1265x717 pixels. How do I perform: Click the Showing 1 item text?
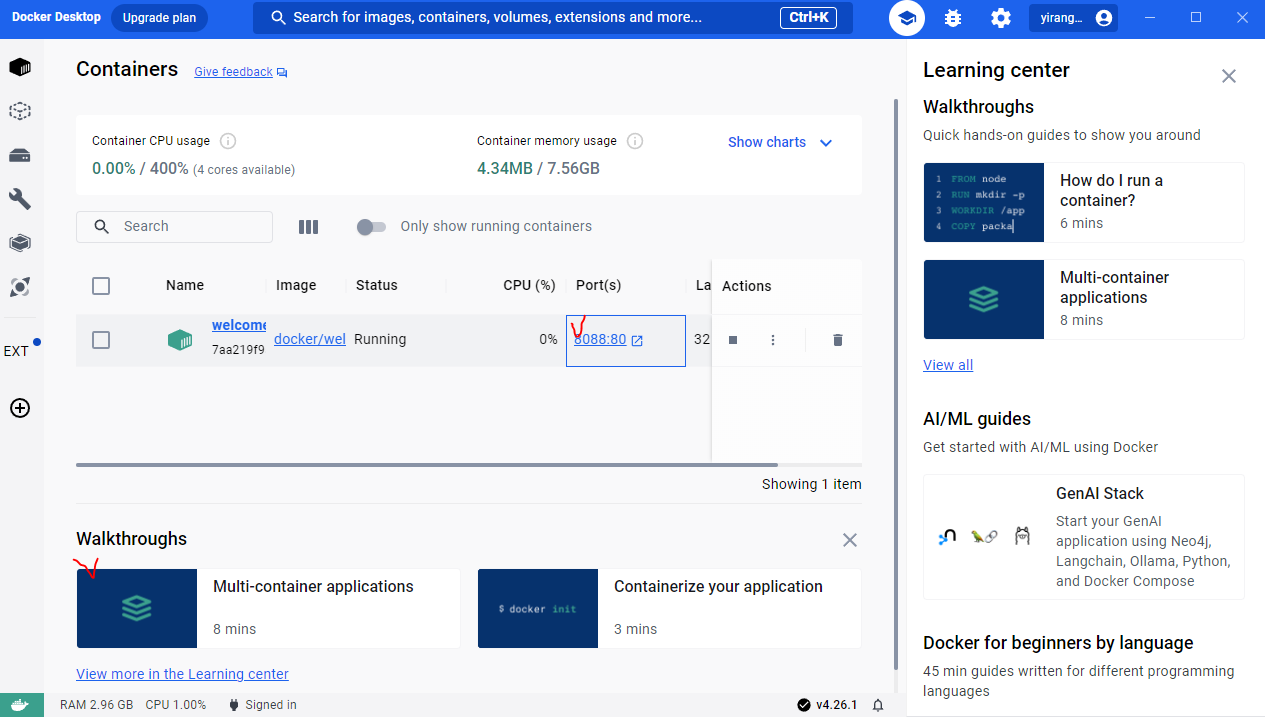click(x=811, y=484)
